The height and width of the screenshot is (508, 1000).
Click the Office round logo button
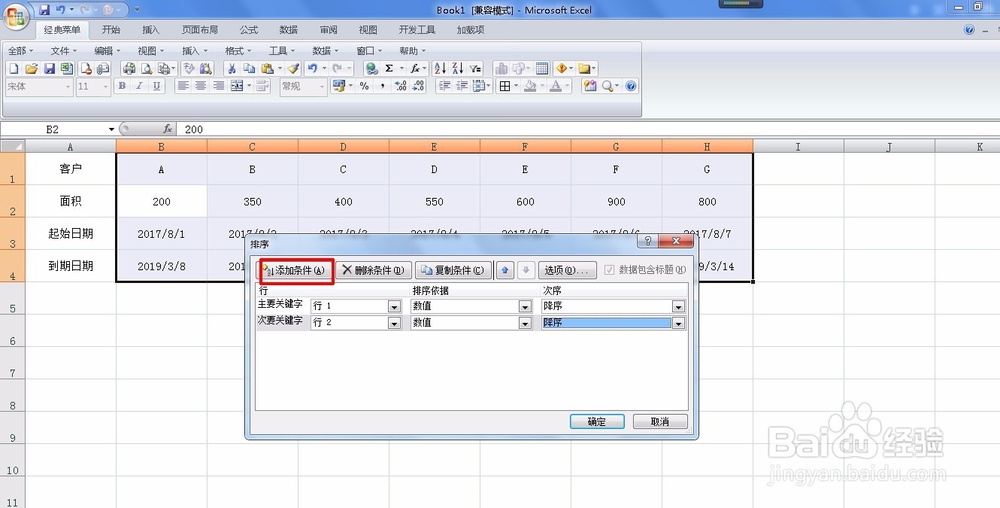[x=15, y=15]
